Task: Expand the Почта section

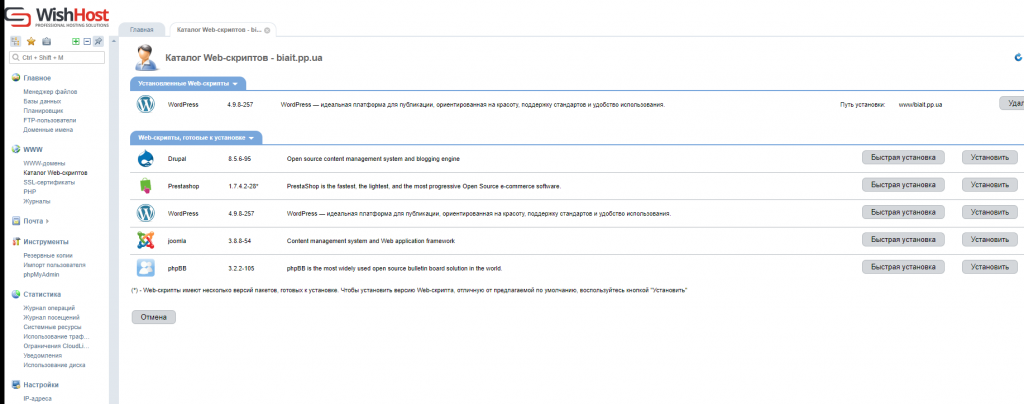Action: click(36, 221)
